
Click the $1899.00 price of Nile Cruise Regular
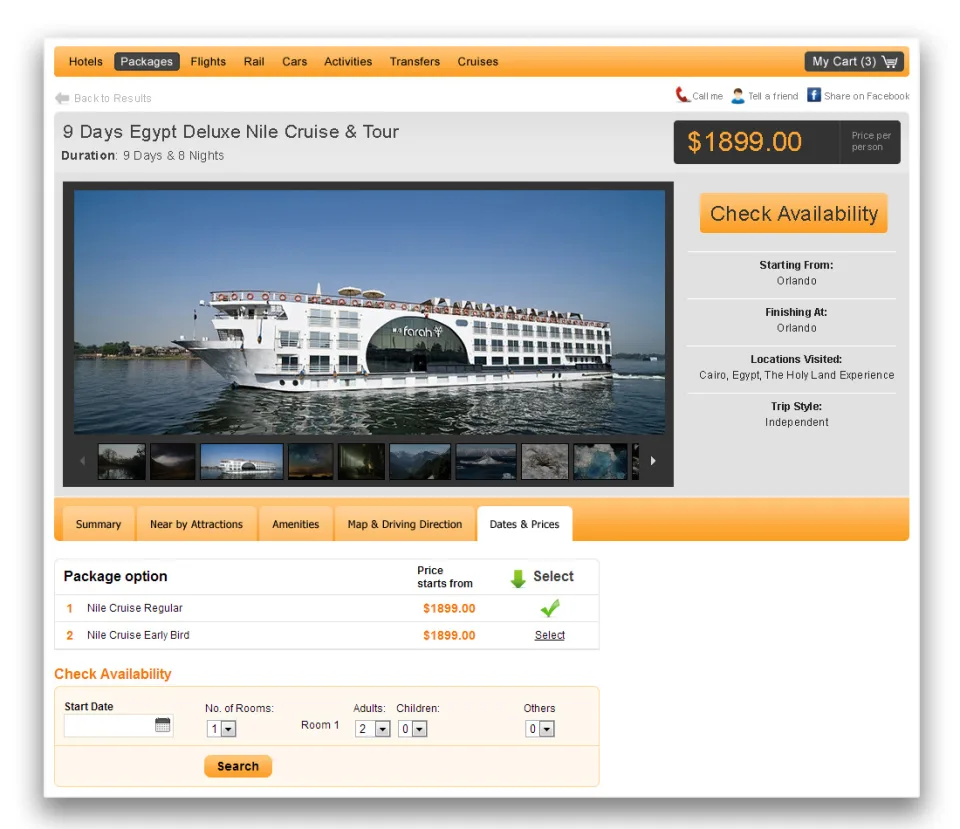(449, 609)
